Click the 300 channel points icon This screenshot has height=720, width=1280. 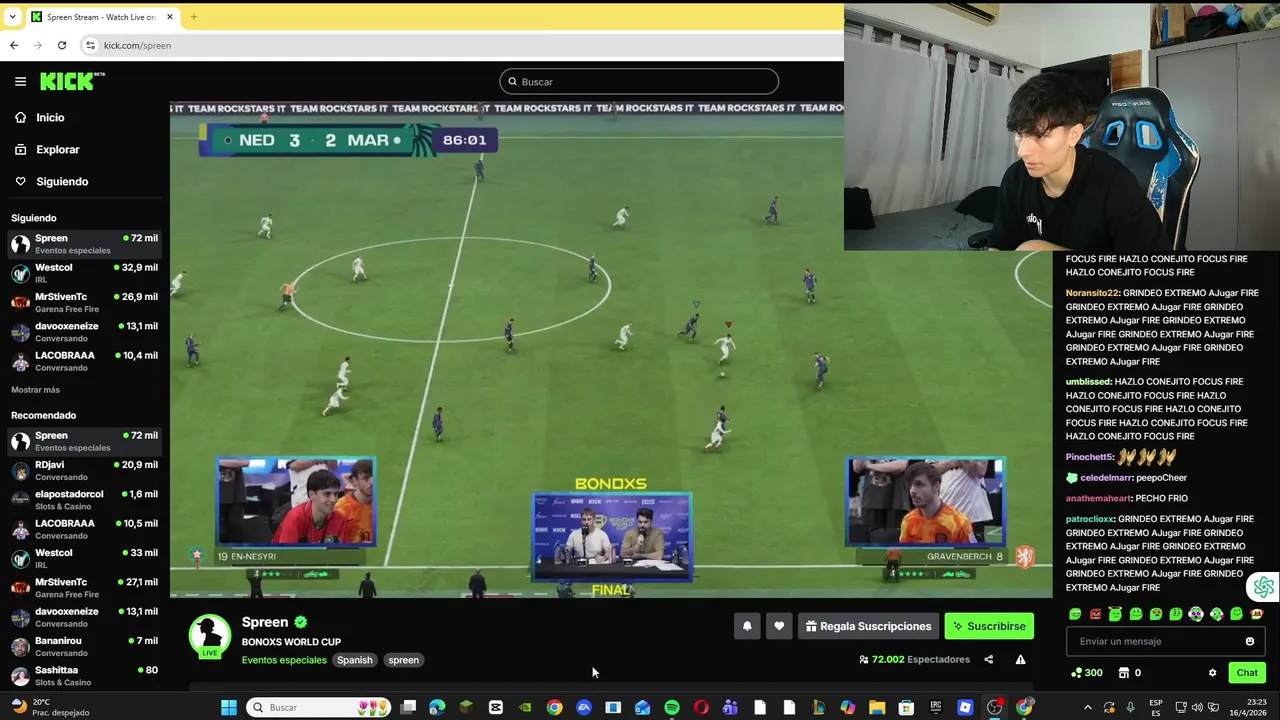click(x=1086, y=673)
